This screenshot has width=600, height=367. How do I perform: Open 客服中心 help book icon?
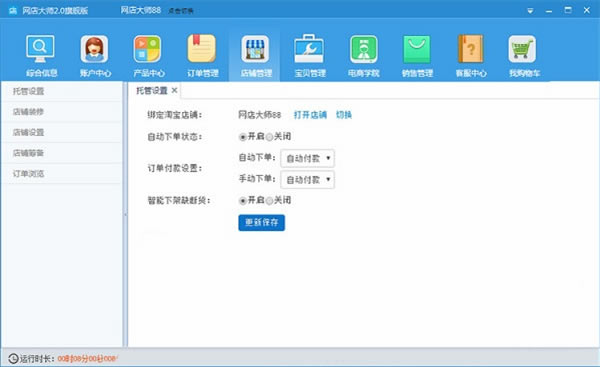[x=471, y=49]
